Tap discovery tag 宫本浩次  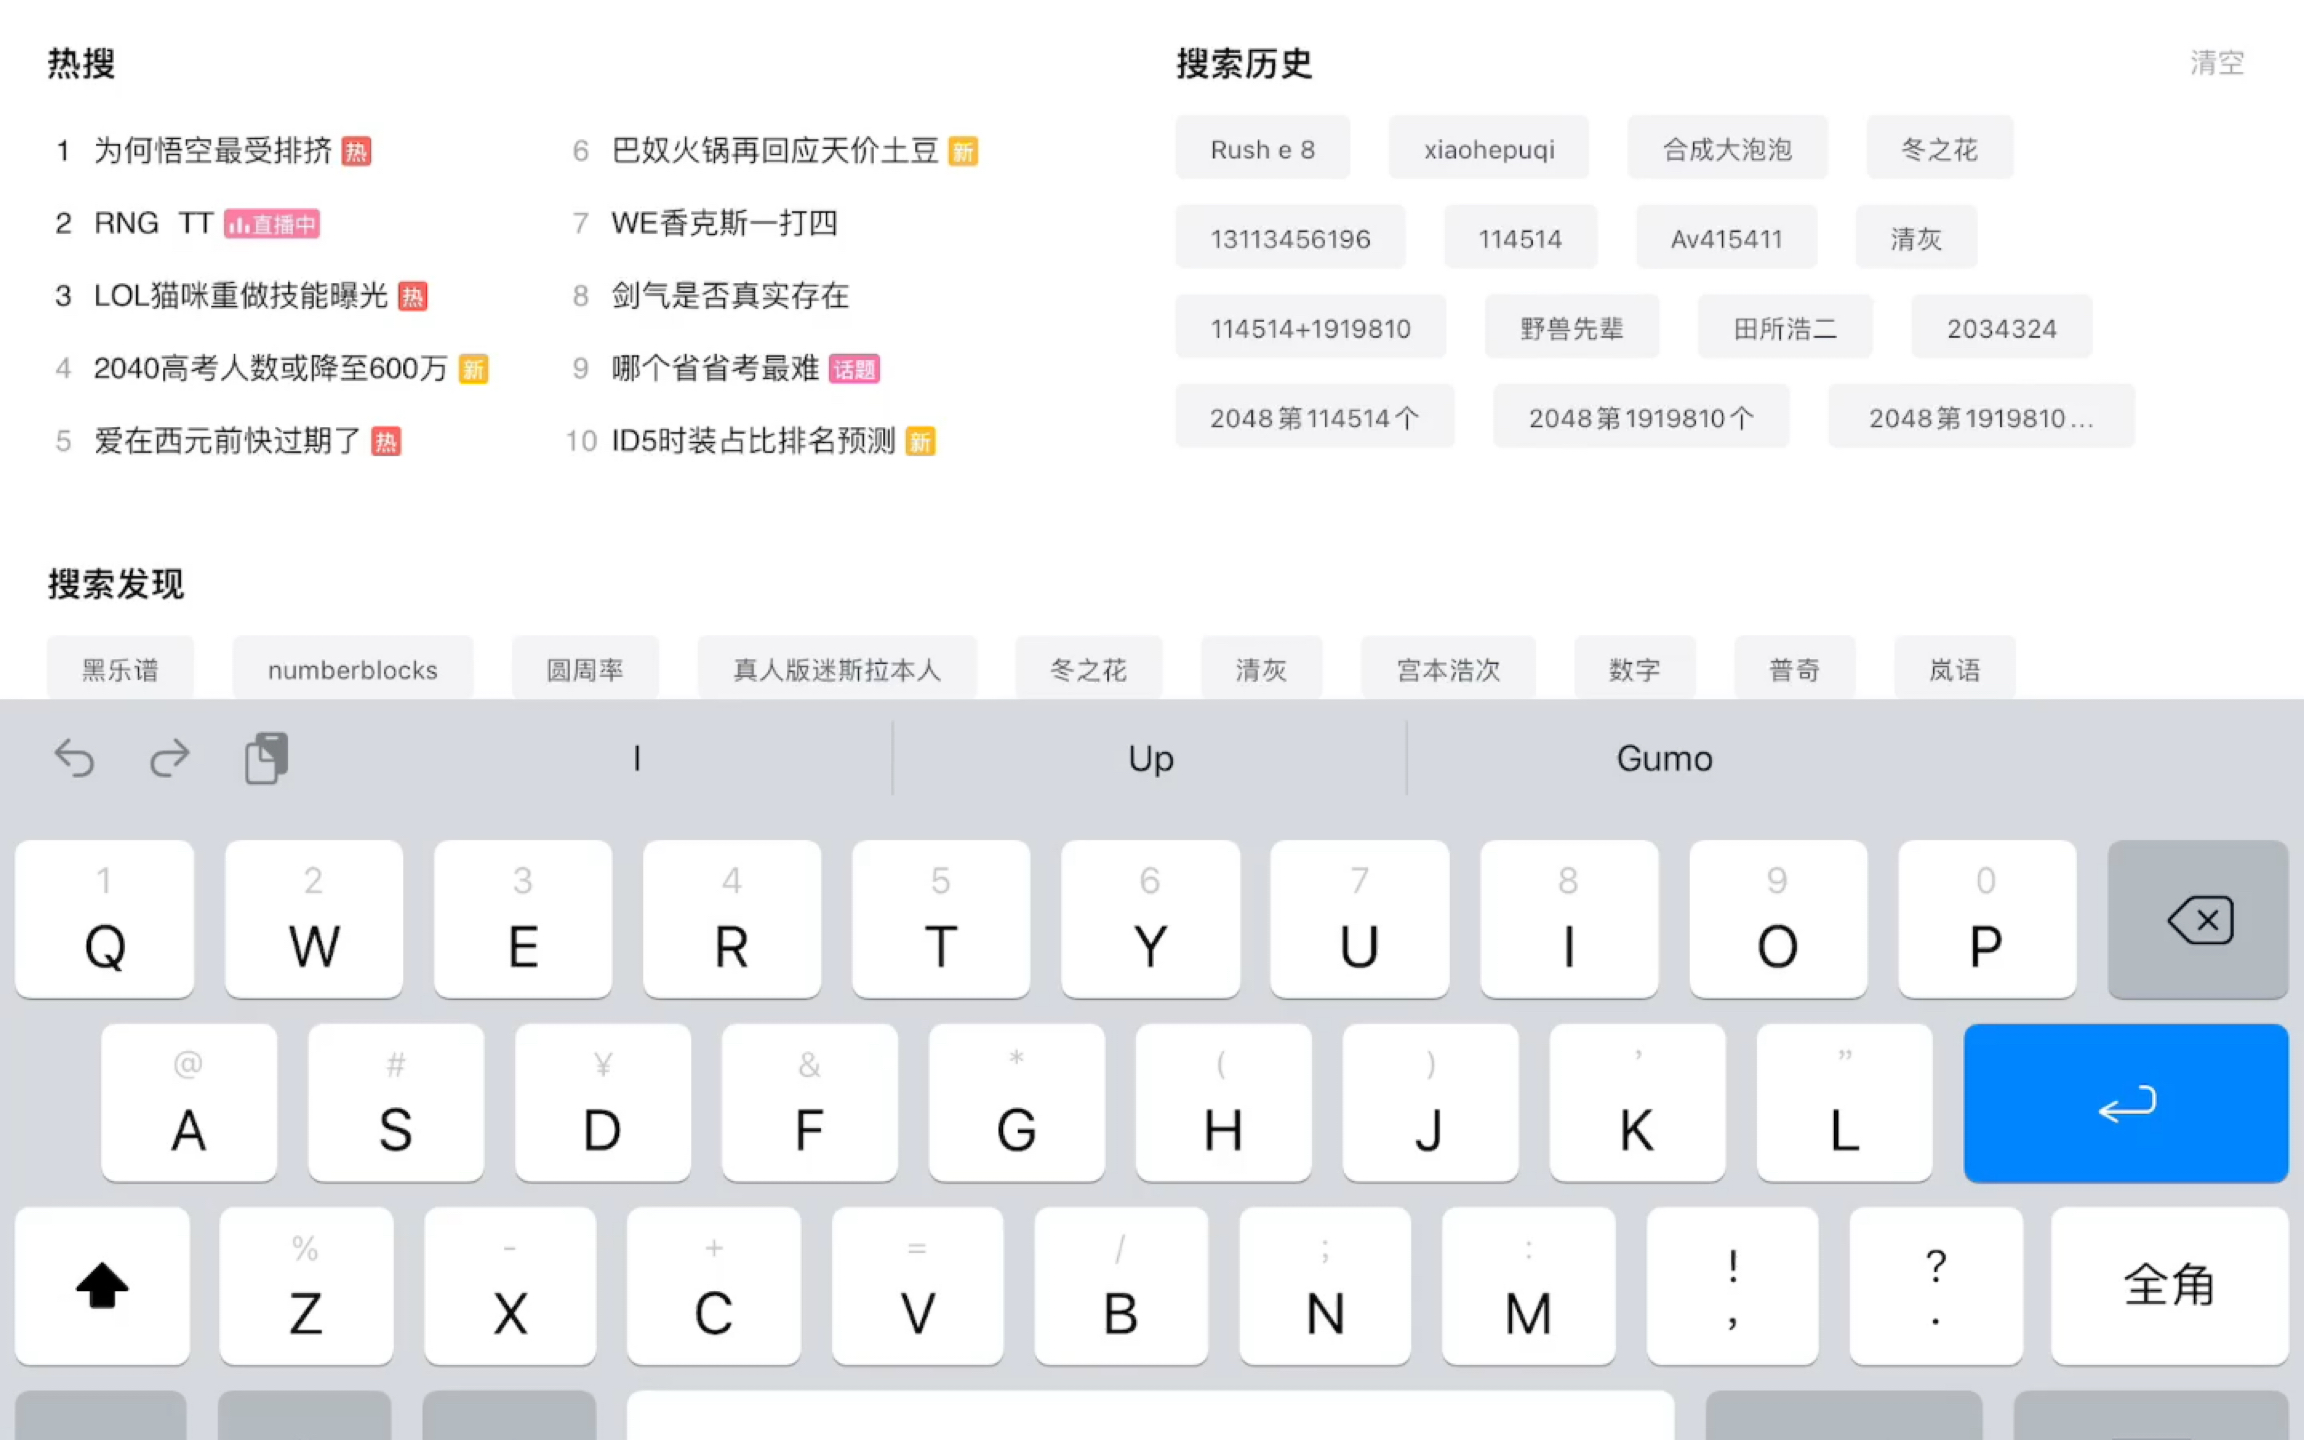point(1448,669)
